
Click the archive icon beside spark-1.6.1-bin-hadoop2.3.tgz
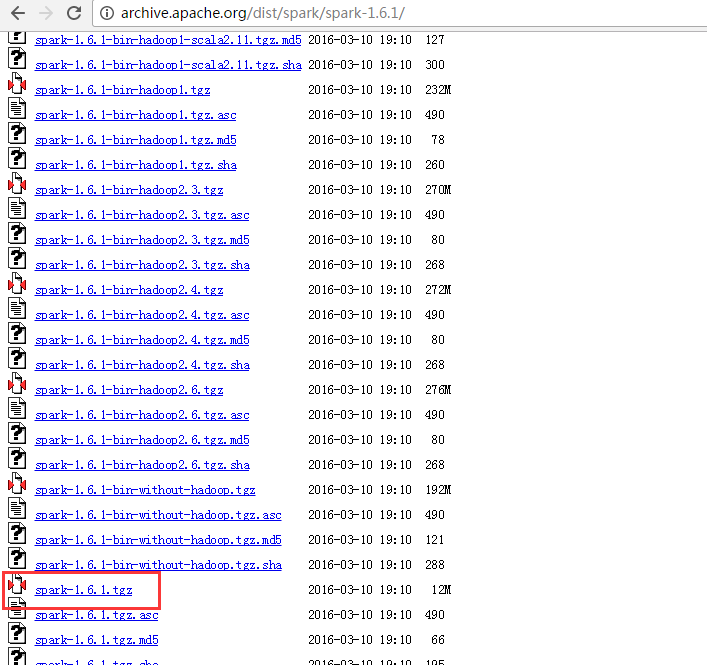point(17,184)
